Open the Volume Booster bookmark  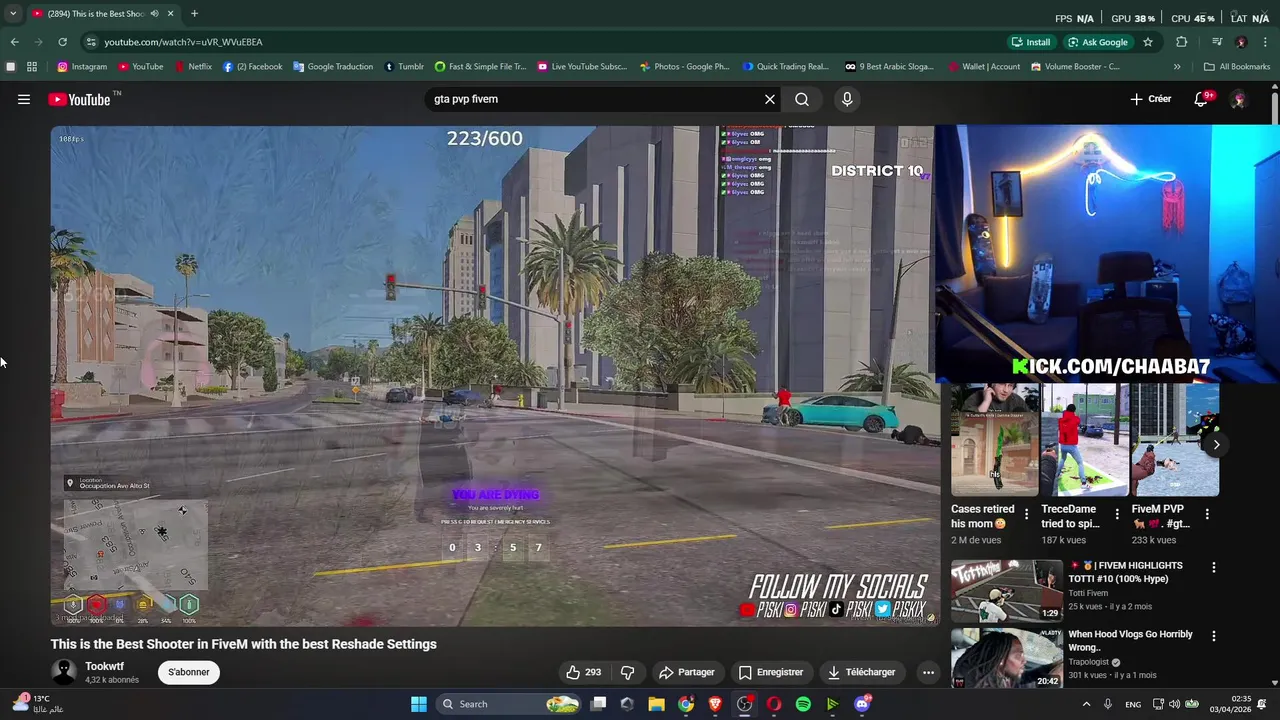click(1075, 67)
